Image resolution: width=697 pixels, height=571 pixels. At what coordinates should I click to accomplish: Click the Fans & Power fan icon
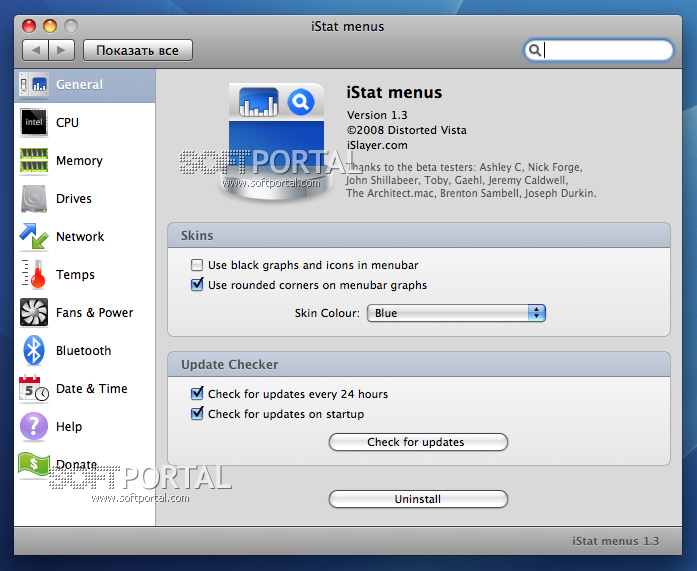tap(34, 312)
